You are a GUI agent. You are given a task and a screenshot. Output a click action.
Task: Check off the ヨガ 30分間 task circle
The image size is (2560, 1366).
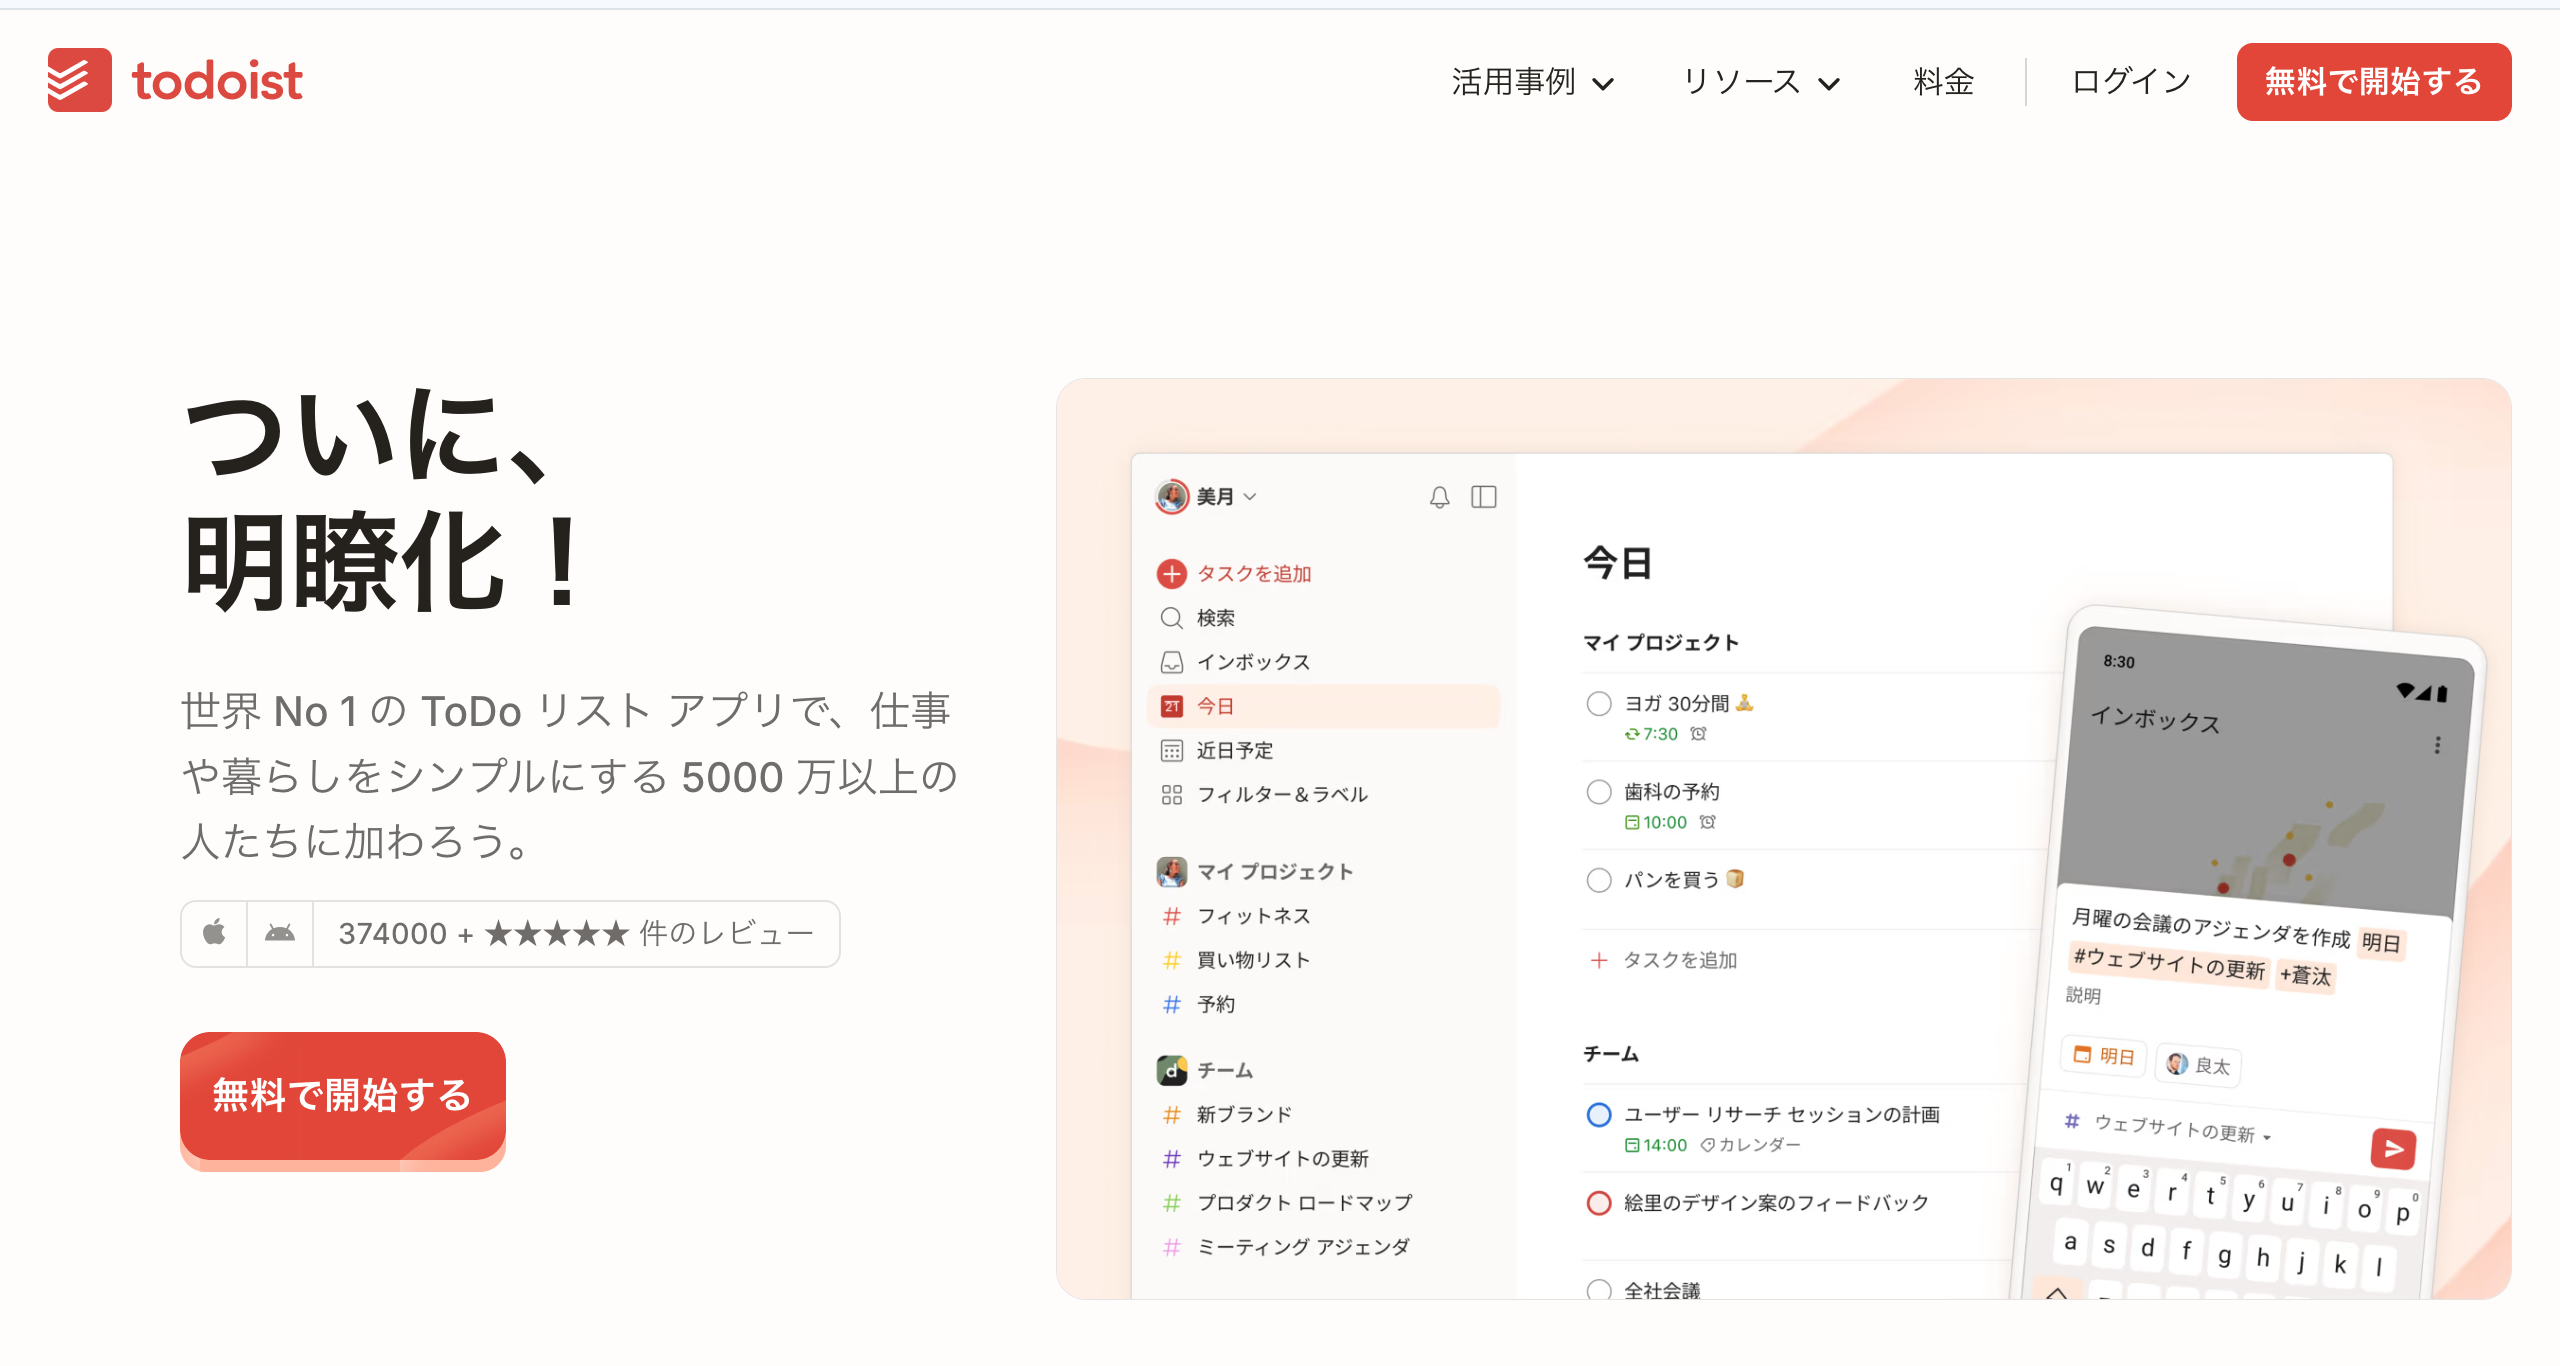[x=1599, y=704]
